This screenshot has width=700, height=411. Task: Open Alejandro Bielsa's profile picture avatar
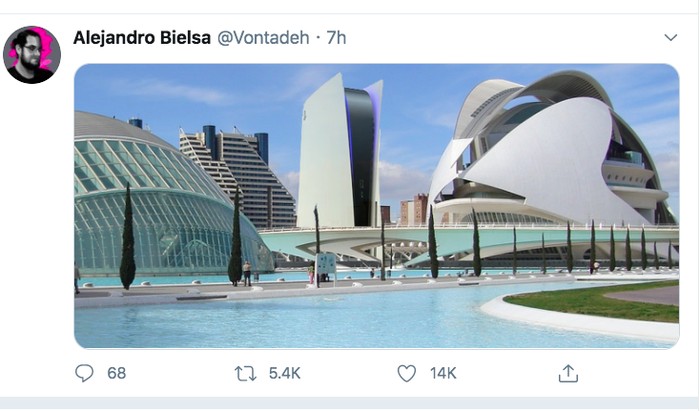click(32, 54)
